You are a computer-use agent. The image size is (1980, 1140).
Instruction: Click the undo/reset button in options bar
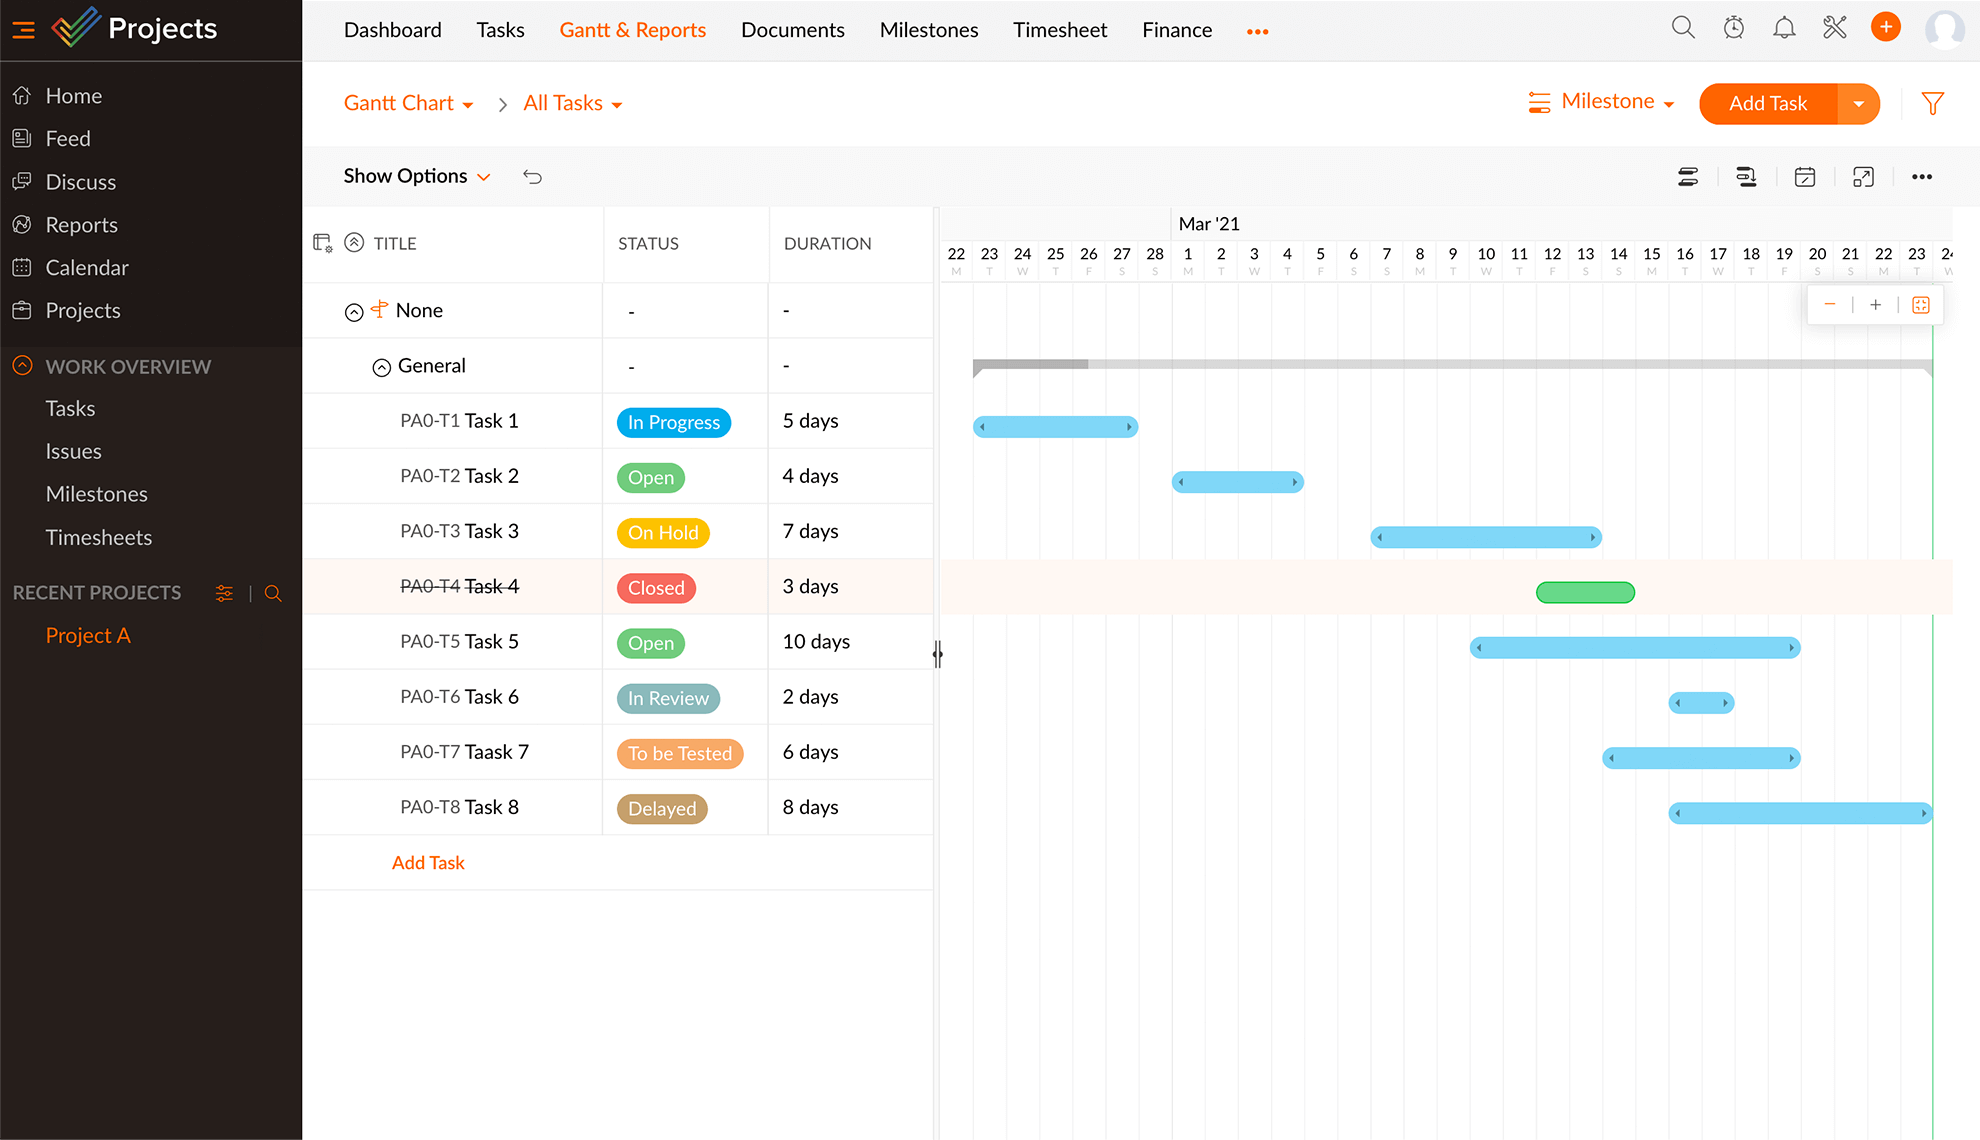(534, 177)
